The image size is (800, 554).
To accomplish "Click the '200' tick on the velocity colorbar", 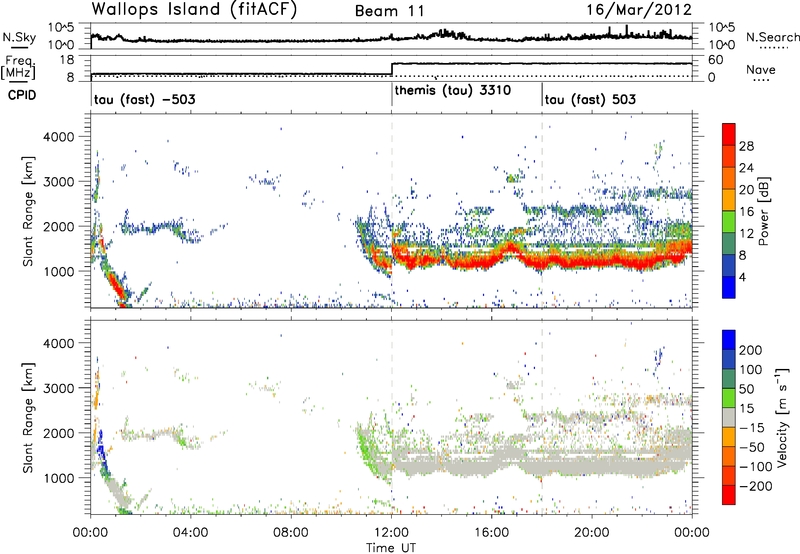I will (750, 350).
